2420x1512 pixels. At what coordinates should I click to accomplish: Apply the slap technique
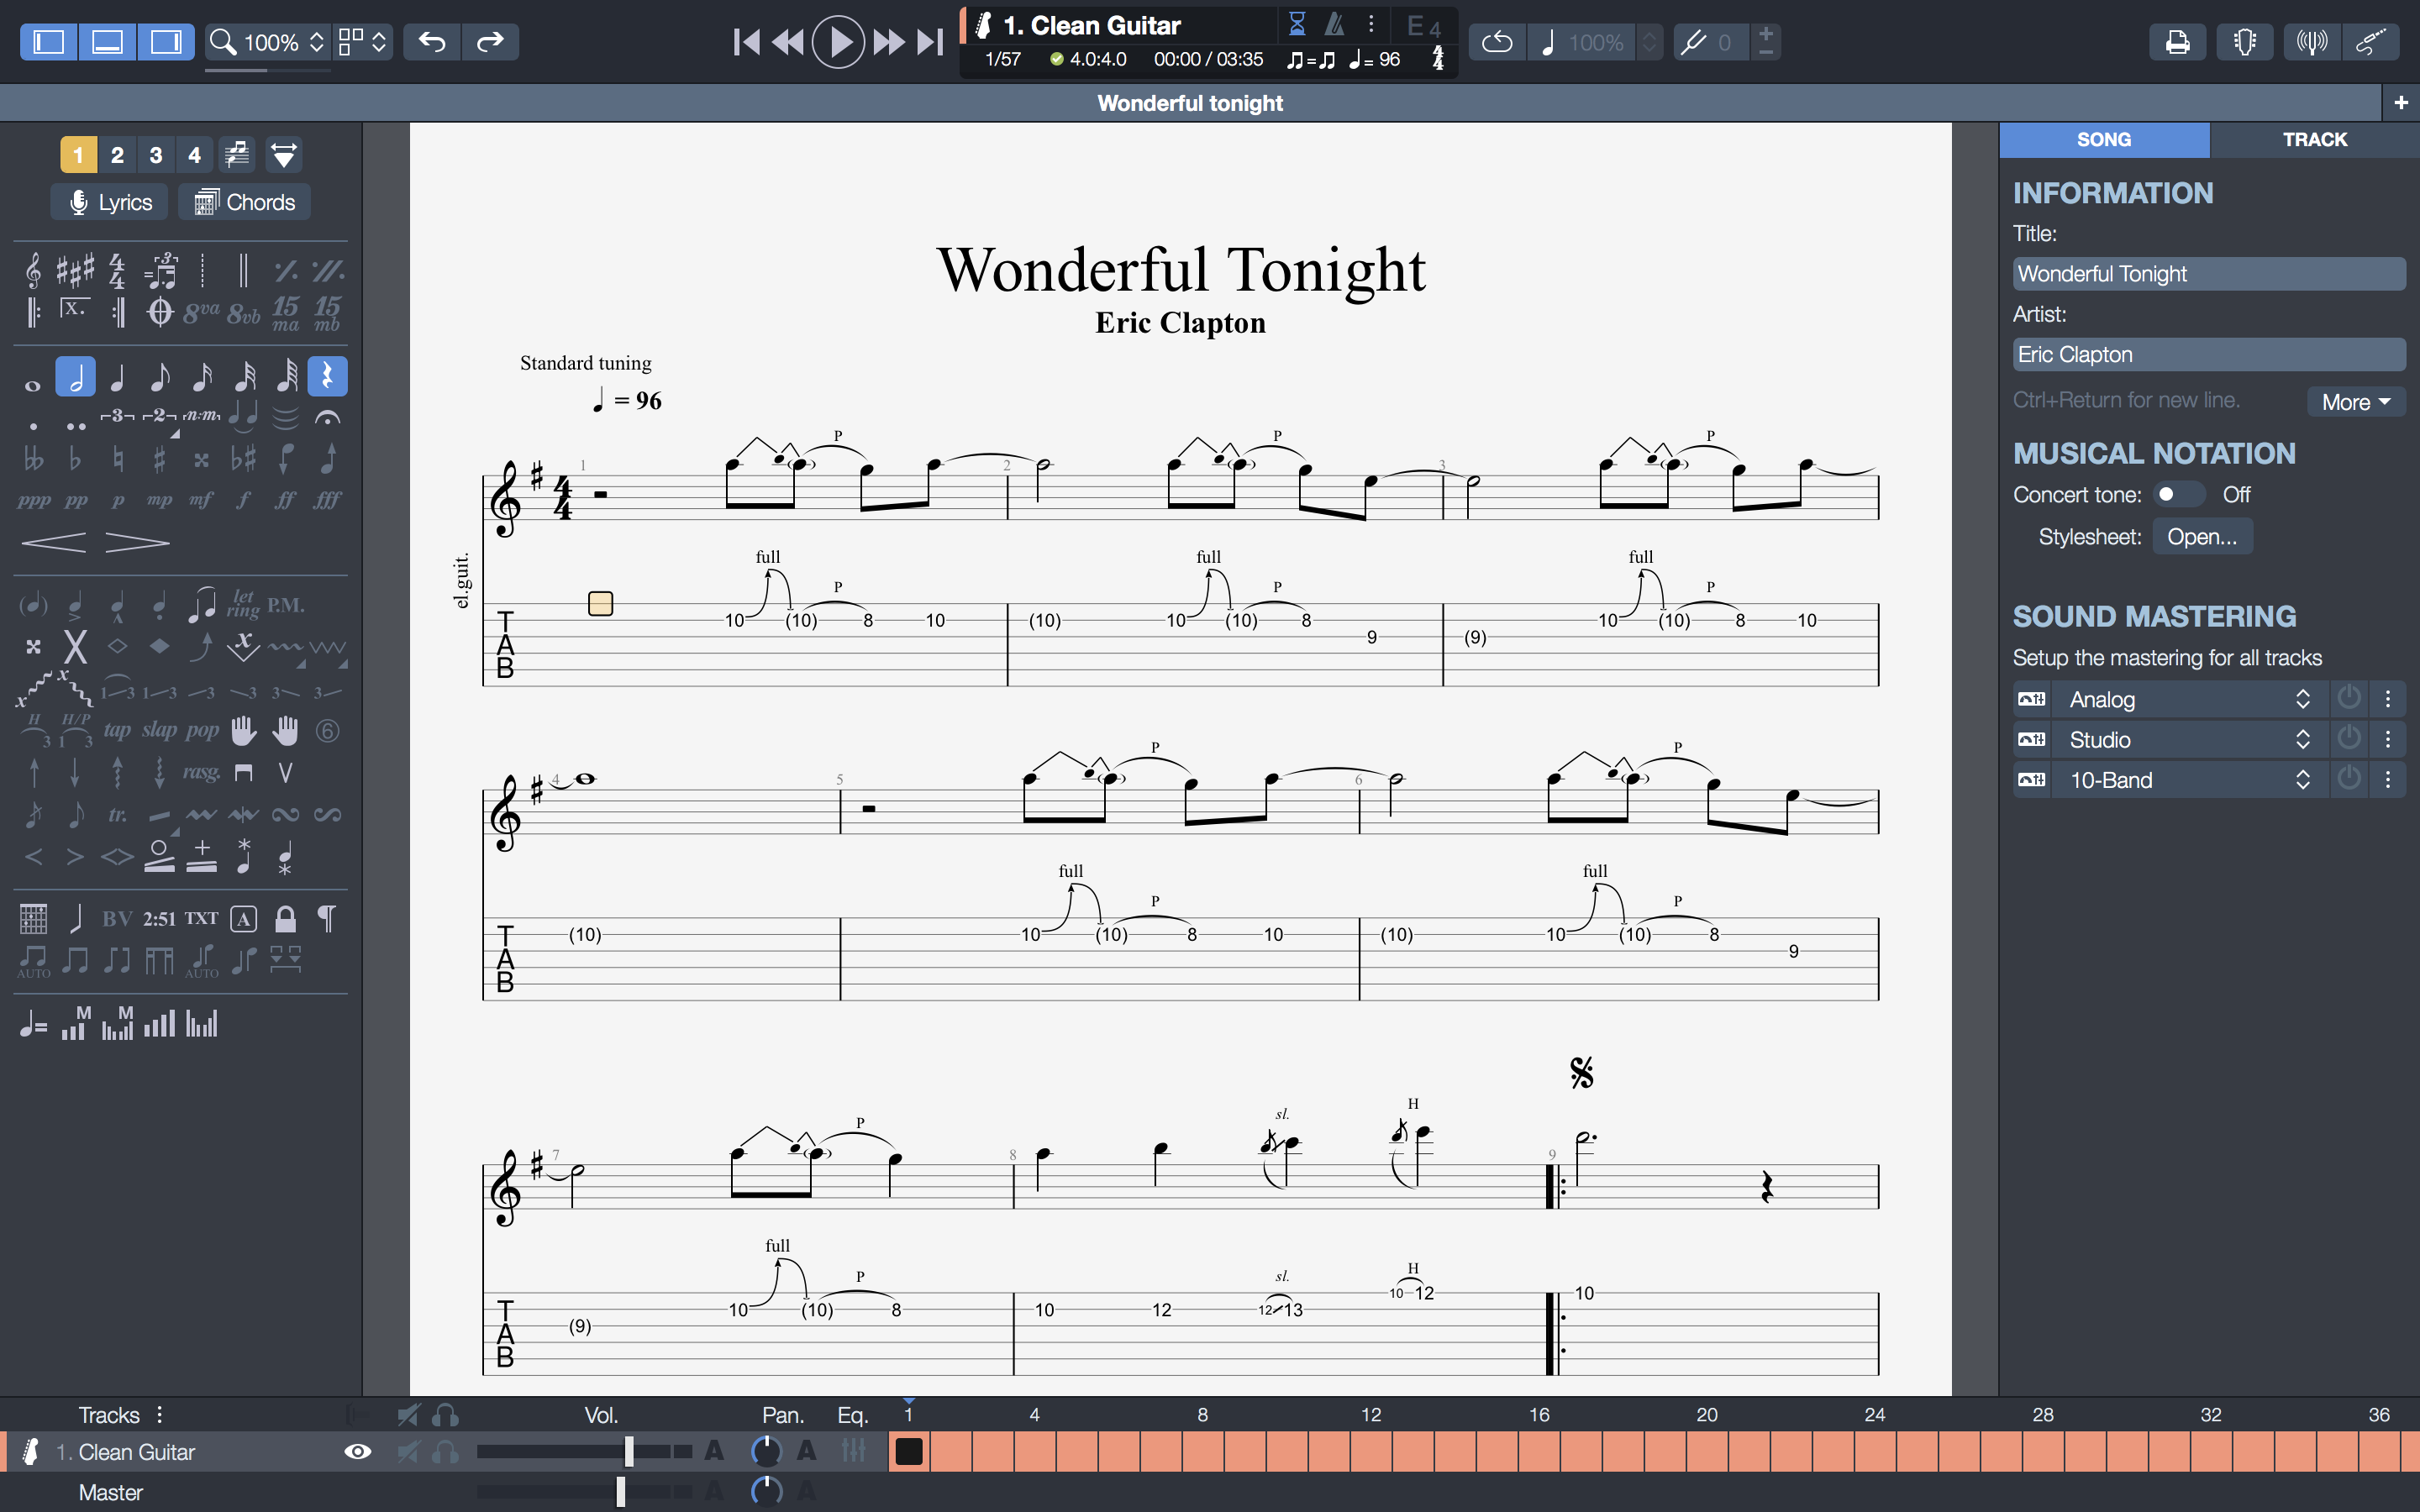pyautogui.click(x=159, y=730)
